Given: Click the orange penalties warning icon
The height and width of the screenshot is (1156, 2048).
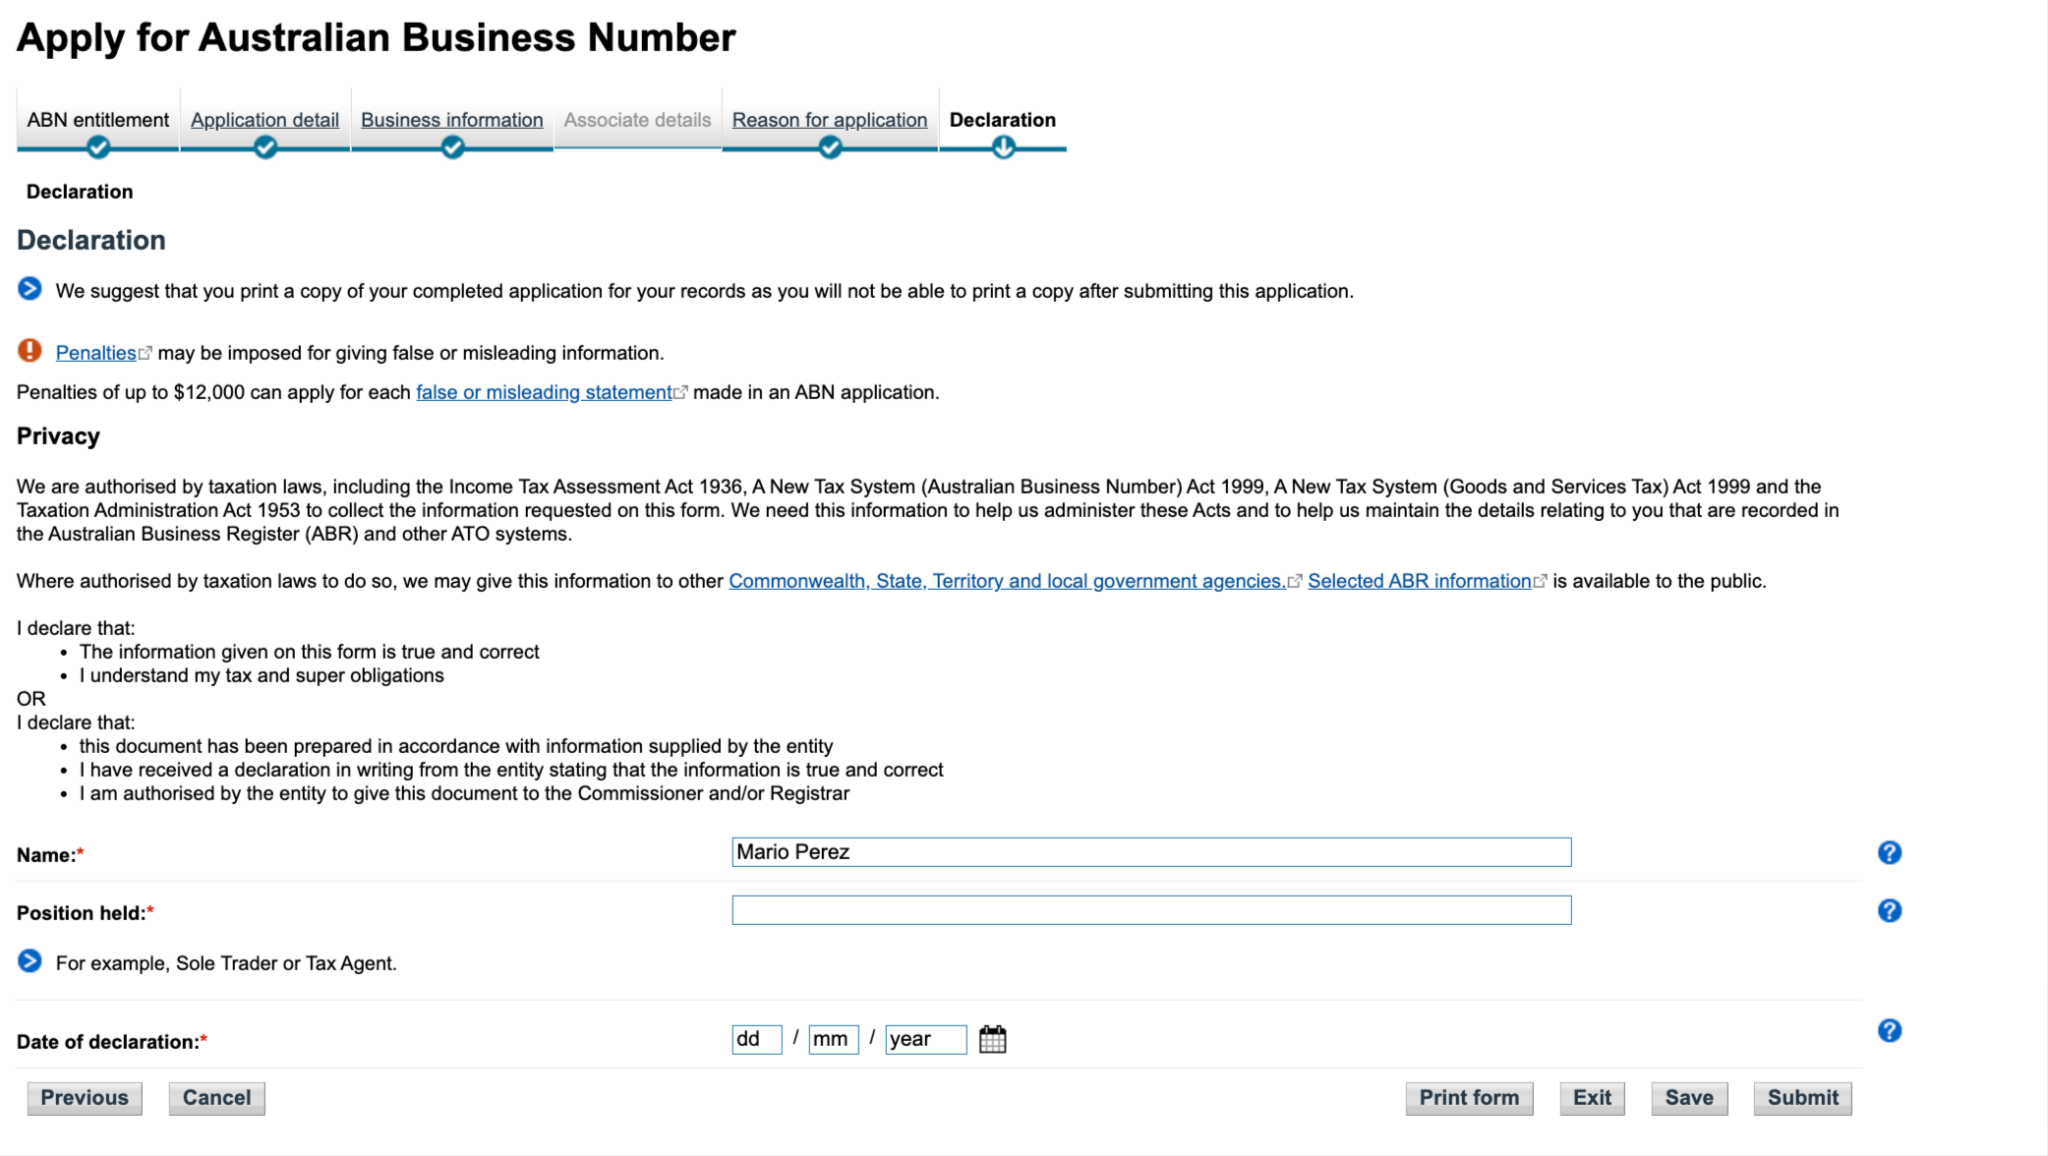Looking at the screenshot, I should click(x=30, y=351).
